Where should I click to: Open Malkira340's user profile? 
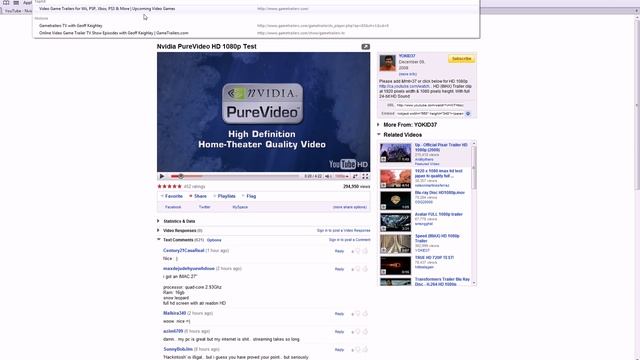point(175,313)
